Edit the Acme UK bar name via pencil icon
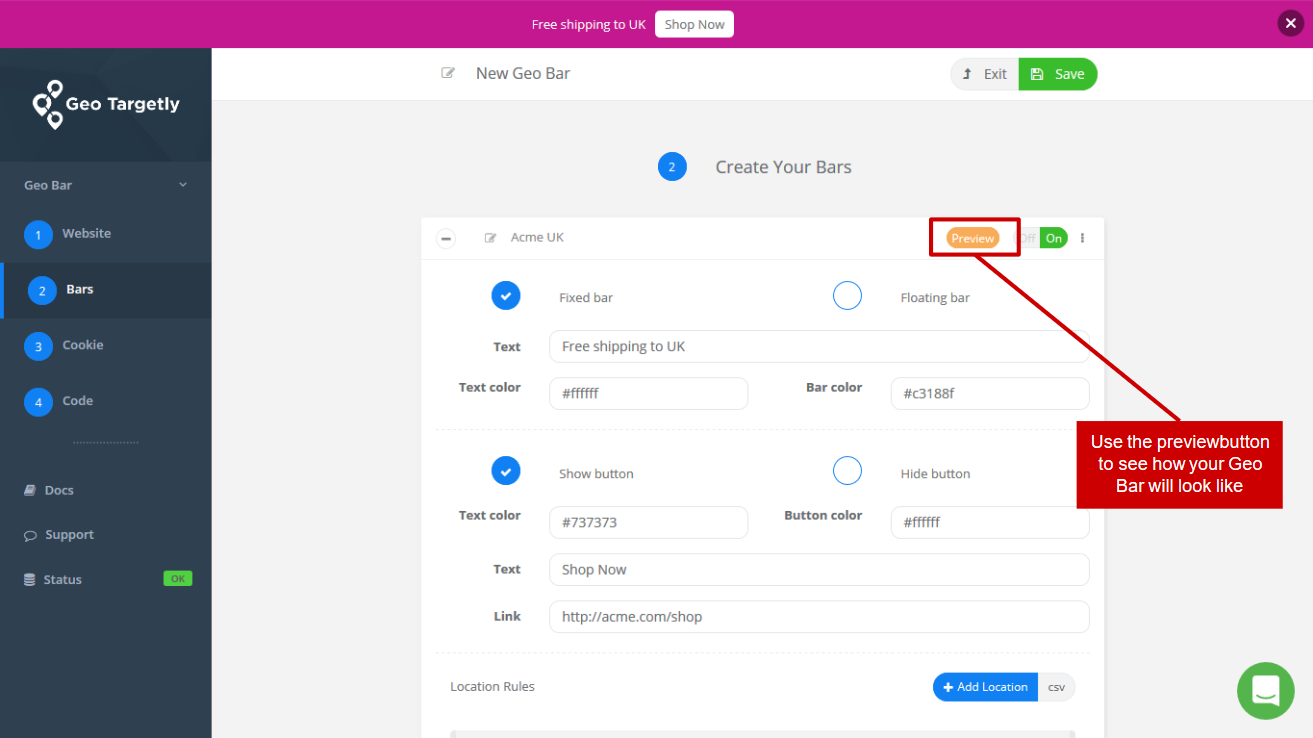Viewport: 1313px width, 738px height. click(x=490, y=237)
